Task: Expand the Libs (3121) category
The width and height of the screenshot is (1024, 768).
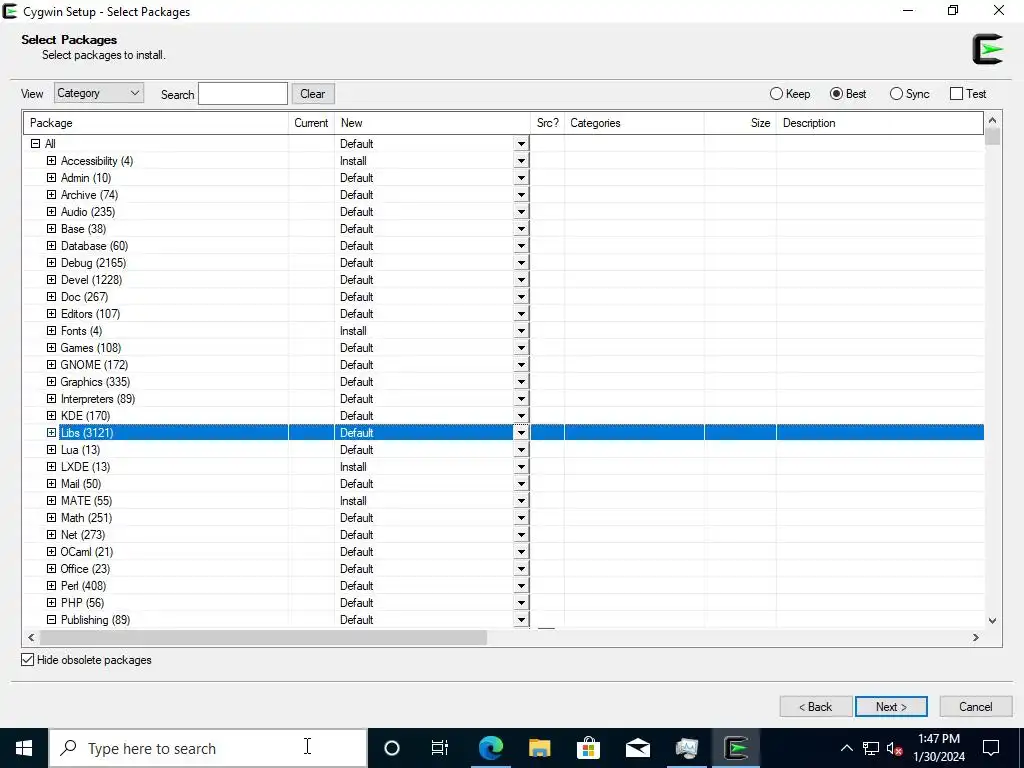Action: (x=51, y=432)
